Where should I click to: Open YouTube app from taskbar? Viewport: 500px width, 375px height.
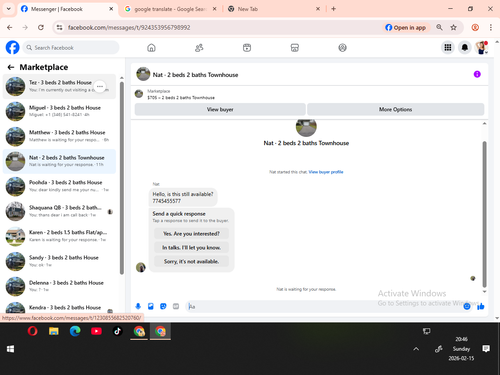pyautogui.click(x=96, y=331)
